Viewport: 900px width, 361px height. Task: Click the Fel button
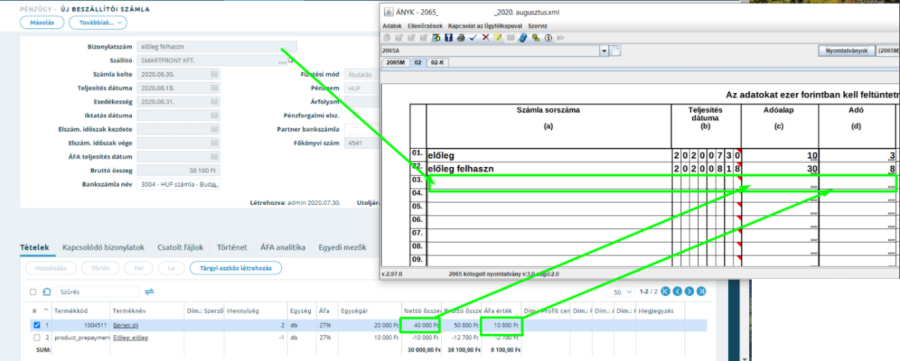tap(138, 268)
